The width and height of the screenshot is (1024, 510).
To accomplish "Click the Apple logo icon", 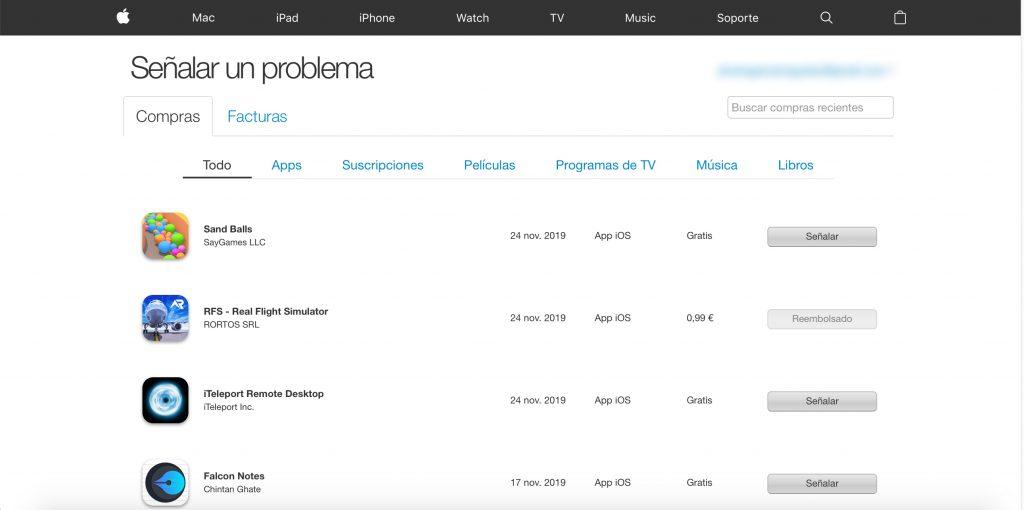I will coord(123,17).
